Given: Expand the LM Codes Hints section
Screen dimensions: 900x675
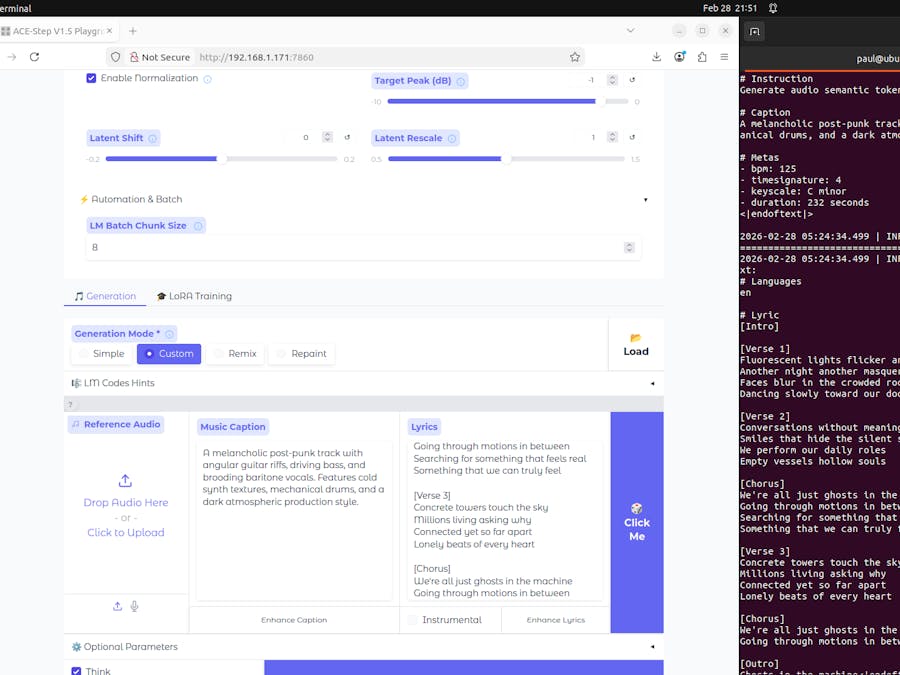Looking at the screenshot, I should point(364,383).
